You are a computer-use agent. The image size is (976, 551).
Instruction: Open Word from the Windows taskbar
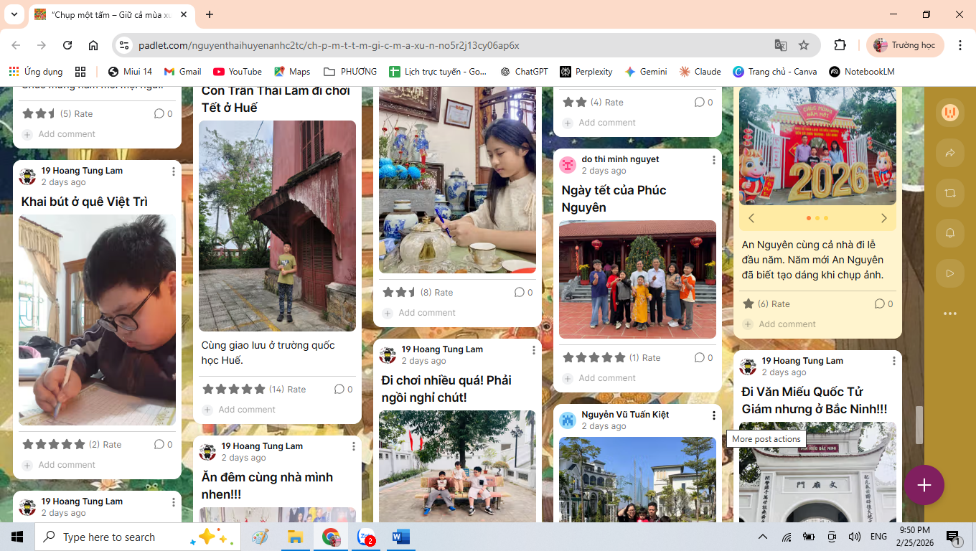click(400, 537)
